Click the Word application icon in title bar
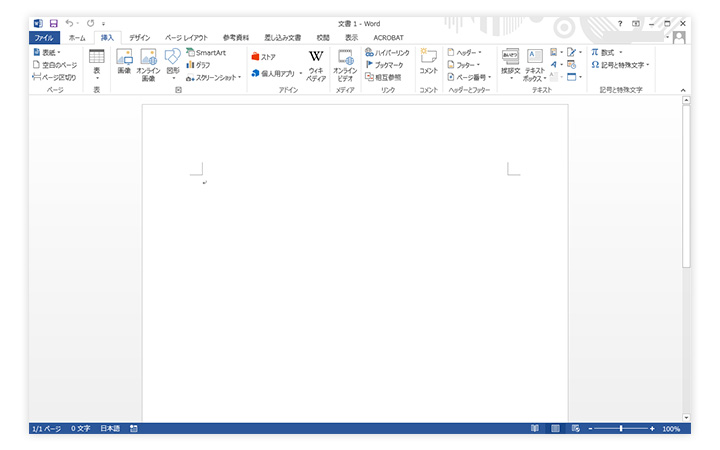The image size is (720, 450). (x=38, y=23)
